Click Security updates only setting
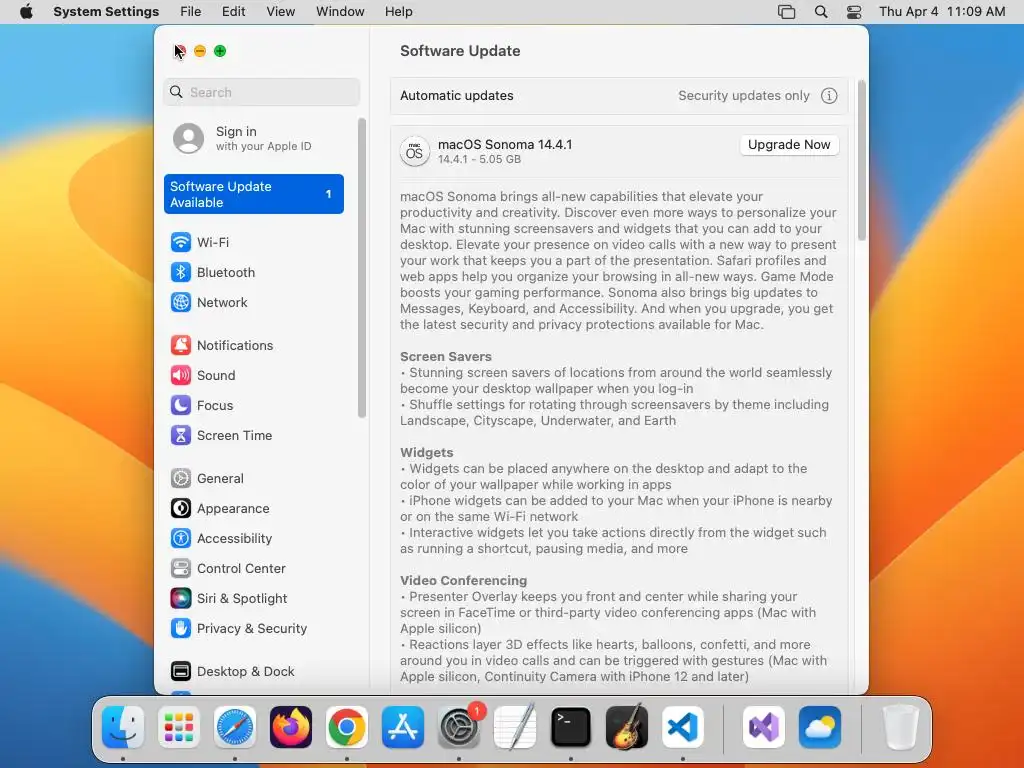 coord(743,96)
